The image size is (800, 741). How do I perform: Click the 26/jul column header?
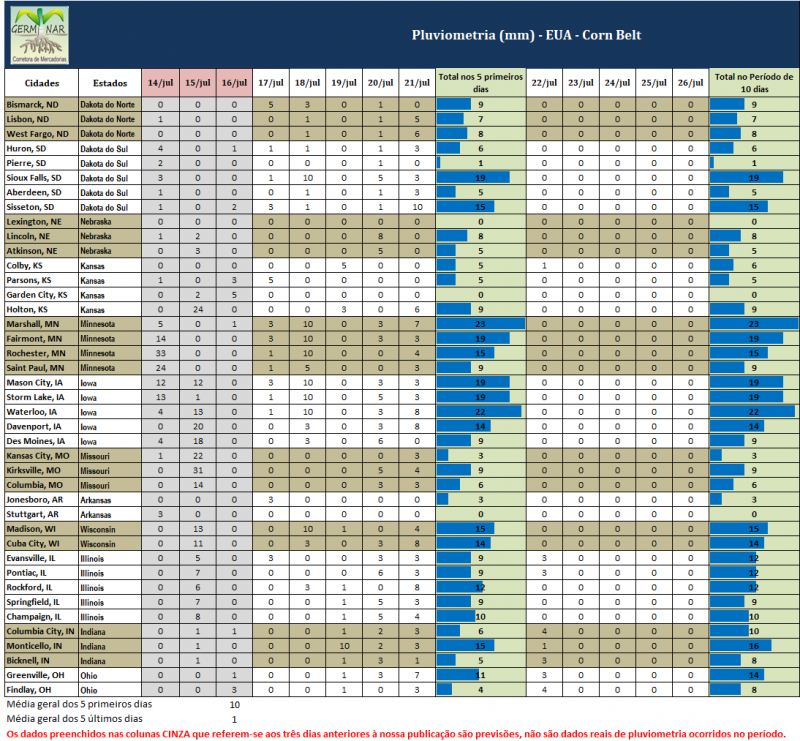(x=689, y=83)
